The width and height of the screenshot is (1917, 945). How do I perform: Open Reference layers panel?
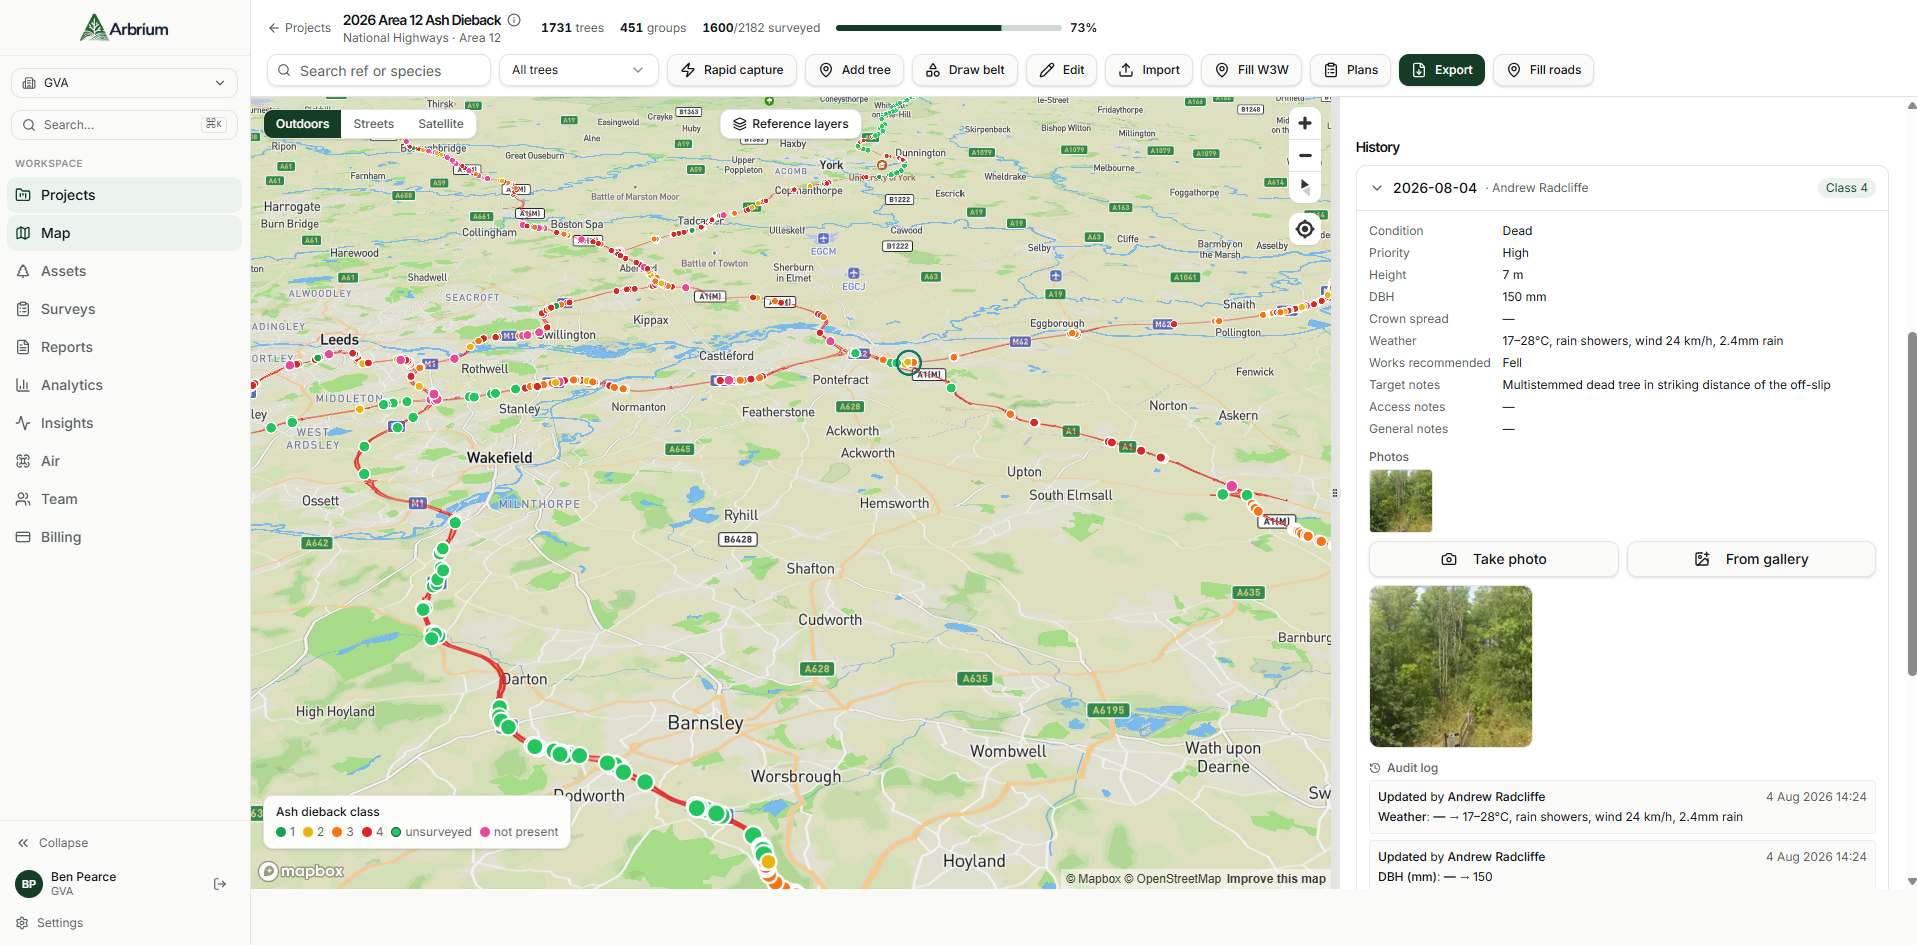[x=790, y=124]
